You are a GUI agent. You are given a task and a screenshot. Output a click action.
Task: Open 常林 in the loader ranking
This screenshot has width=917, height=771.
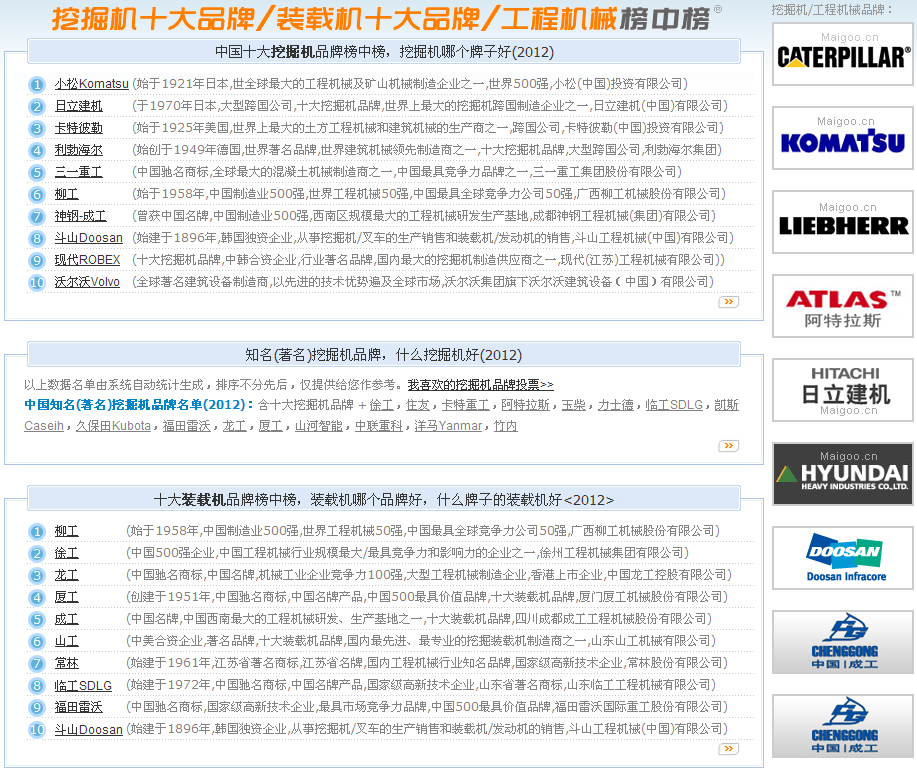click(66, 663)
